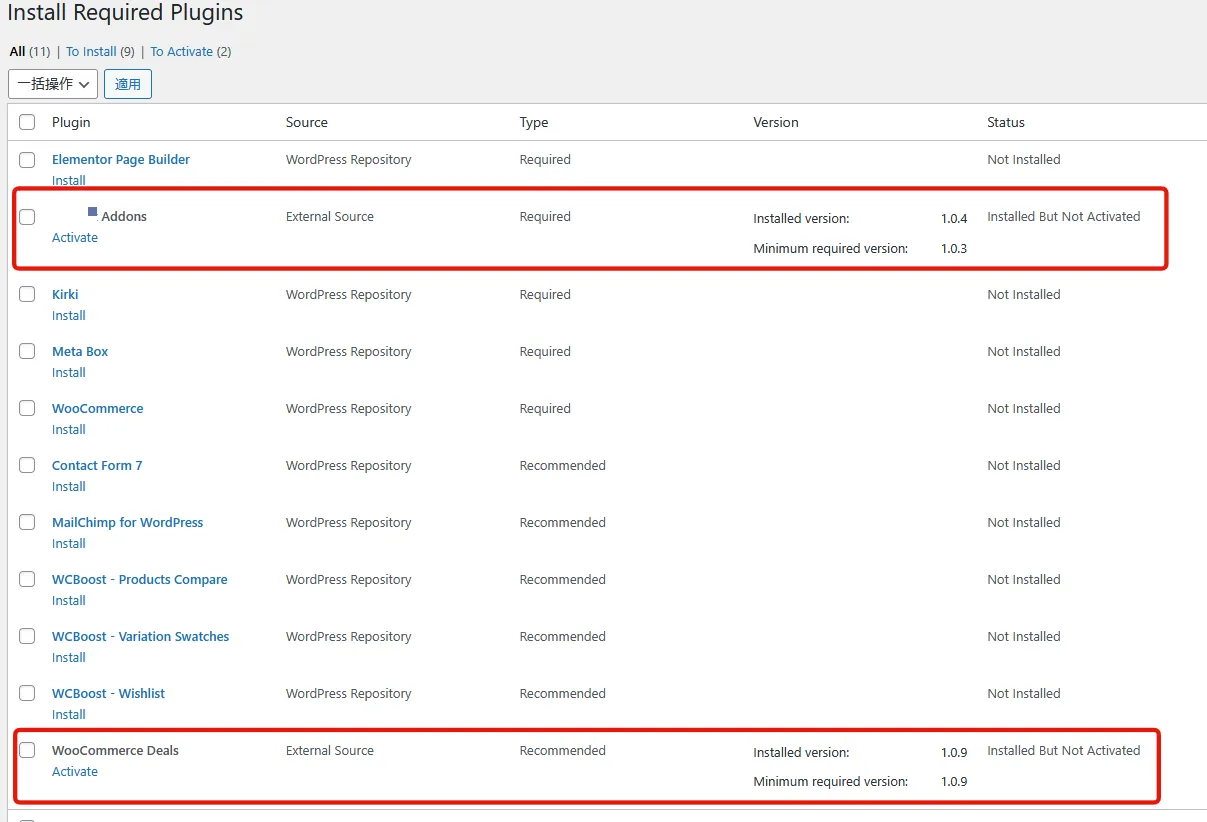Viewport: 1207px width, 822px height.
Task: Click the Plugin column header
Action: (x=71, y=122)
